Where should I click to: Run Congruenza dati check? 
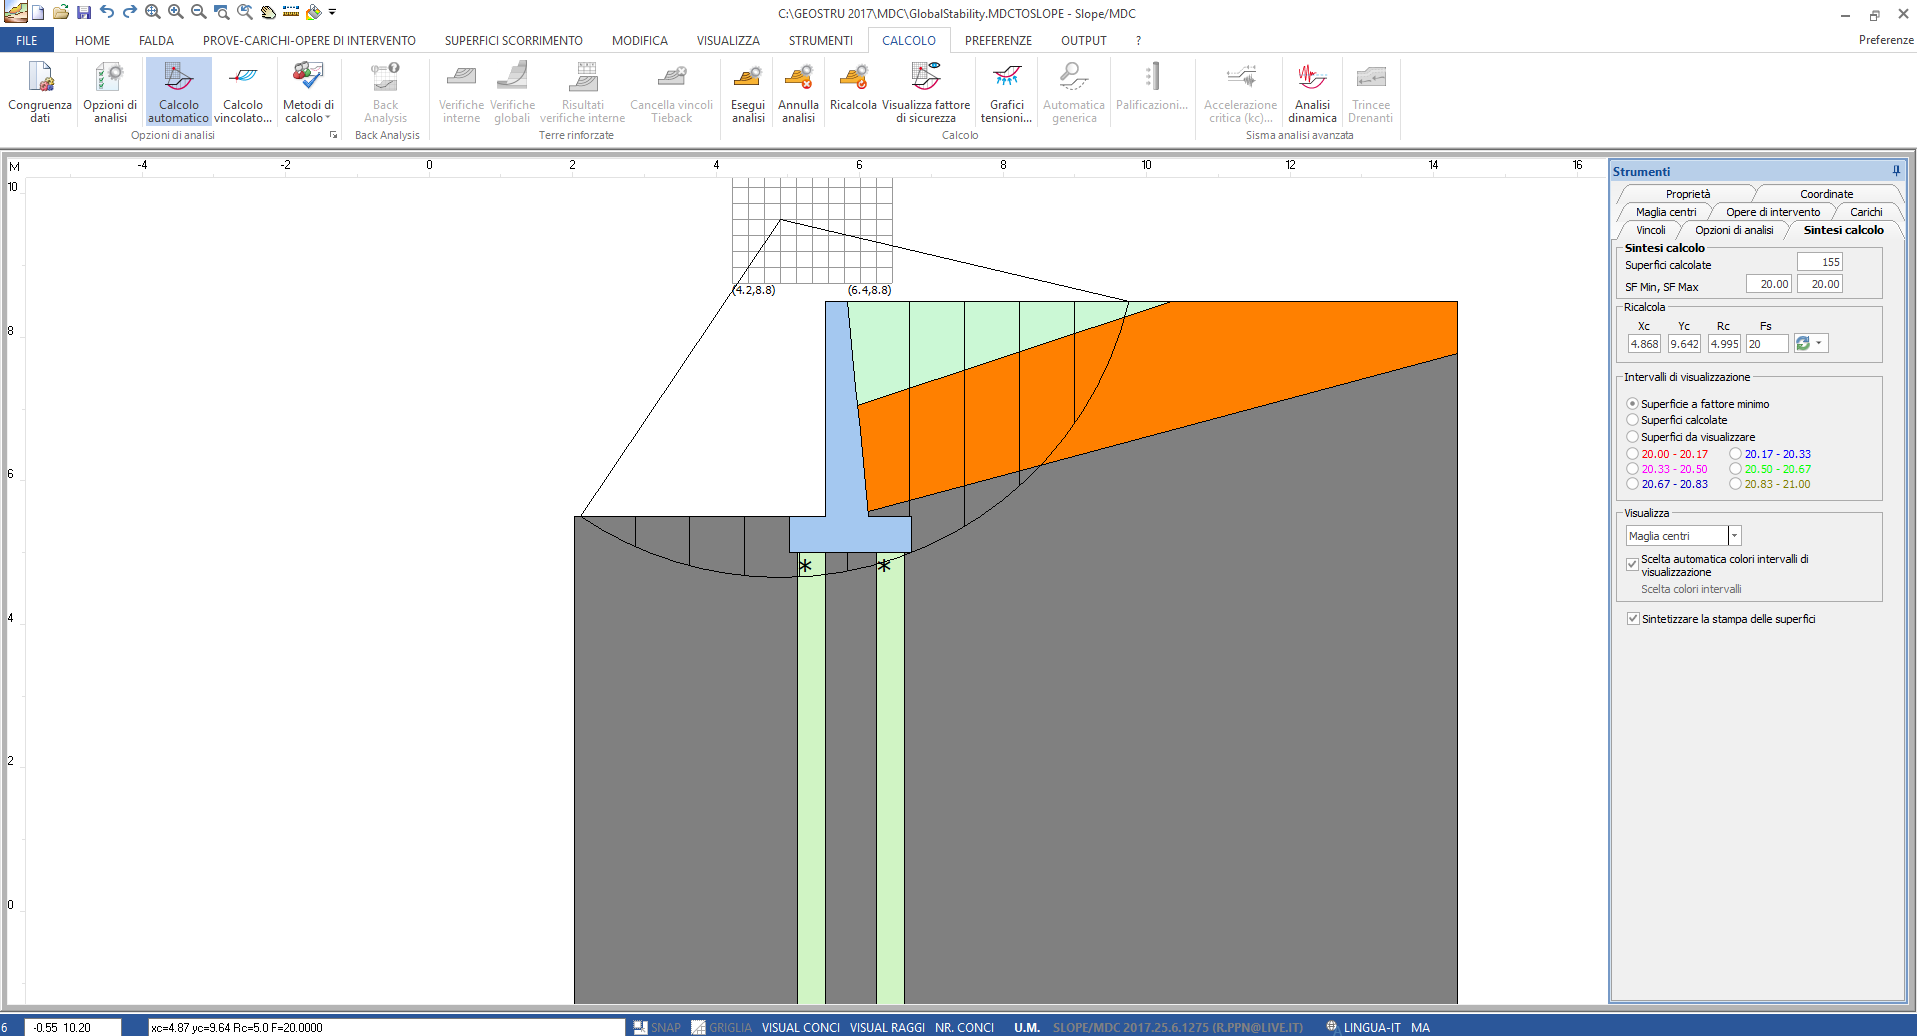click(40, 92)
